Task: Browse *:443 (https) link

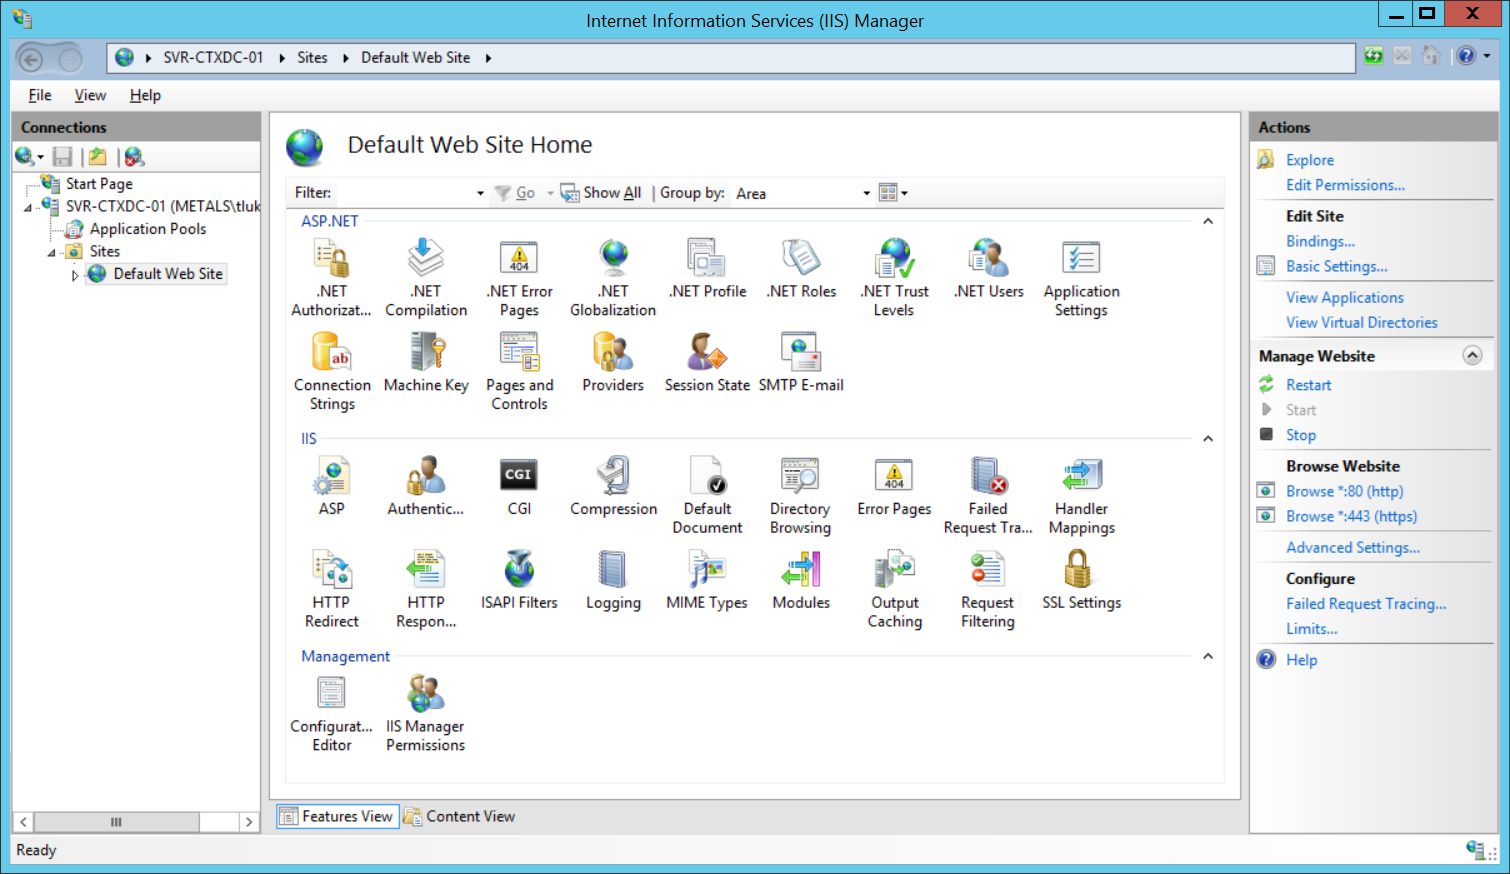Action: tap(1351, 516)
